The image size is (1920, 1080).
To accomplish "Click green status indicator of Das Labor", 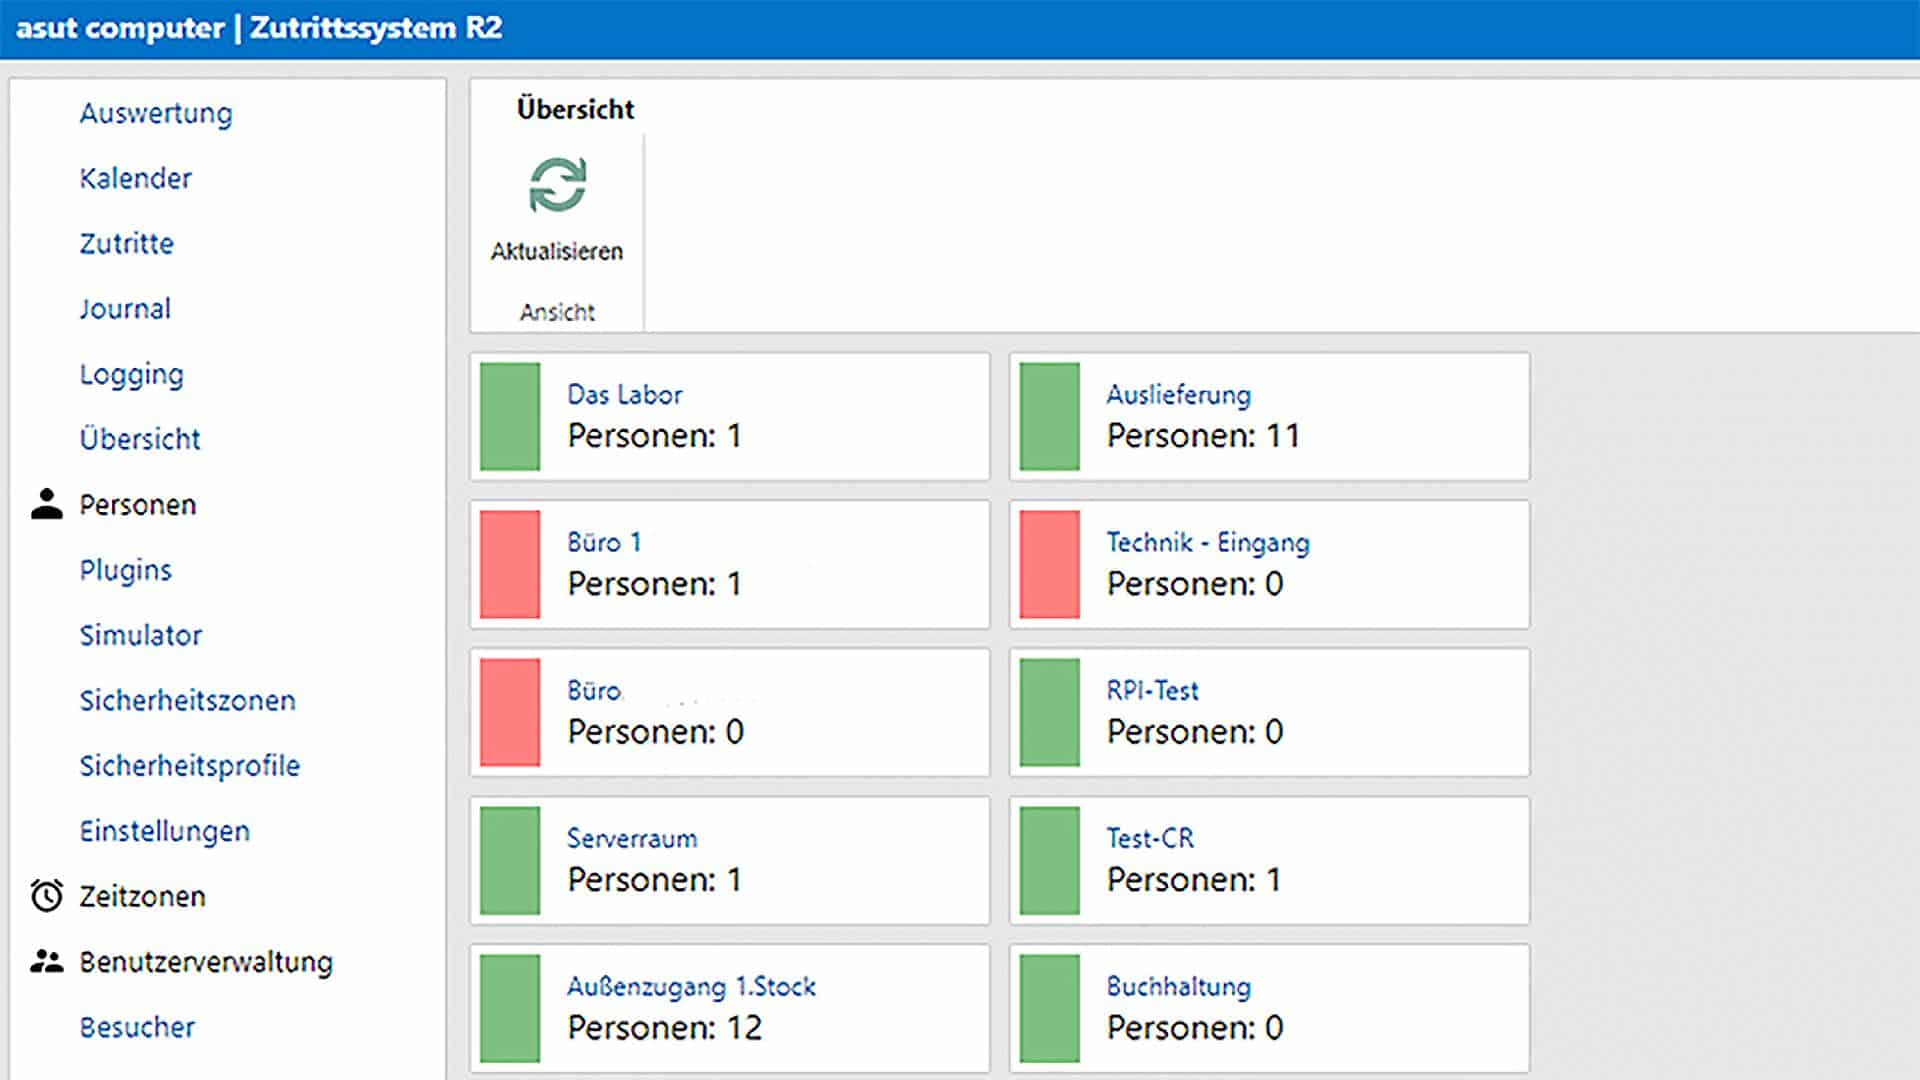I will [x=510, y=416].
